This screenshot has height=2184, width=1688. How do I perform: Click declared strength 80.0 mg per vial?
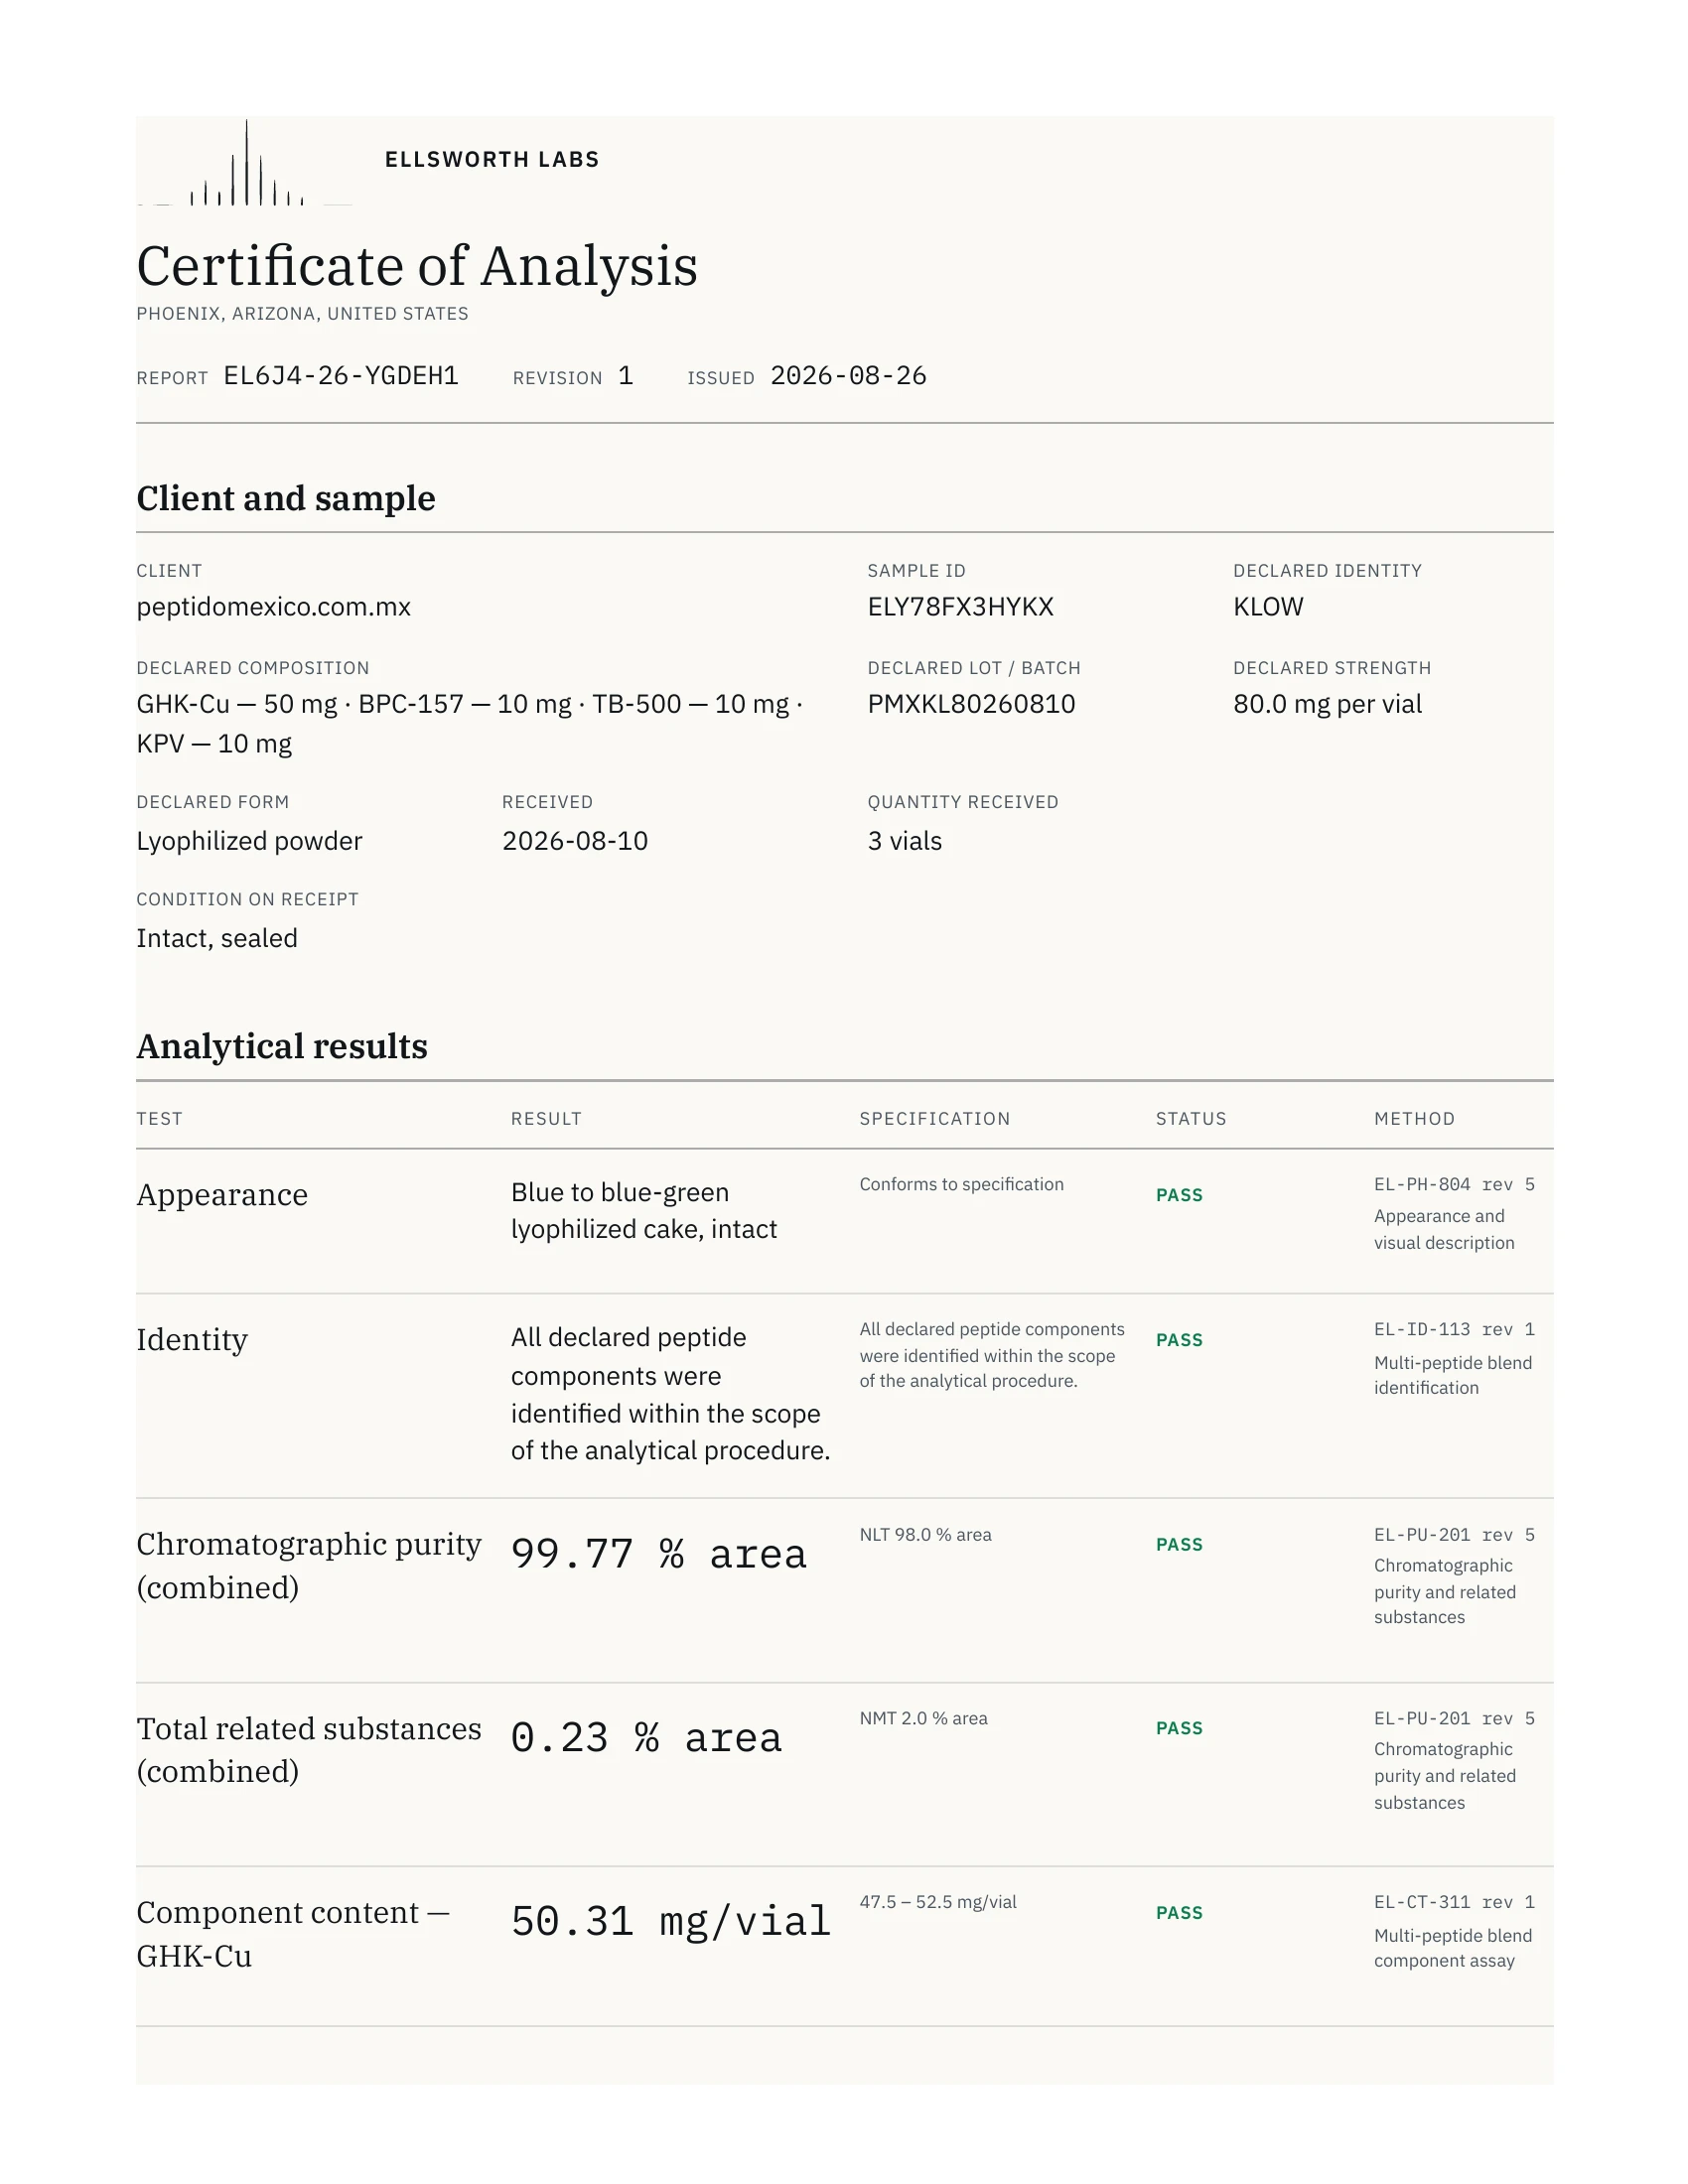[1327, 704]
